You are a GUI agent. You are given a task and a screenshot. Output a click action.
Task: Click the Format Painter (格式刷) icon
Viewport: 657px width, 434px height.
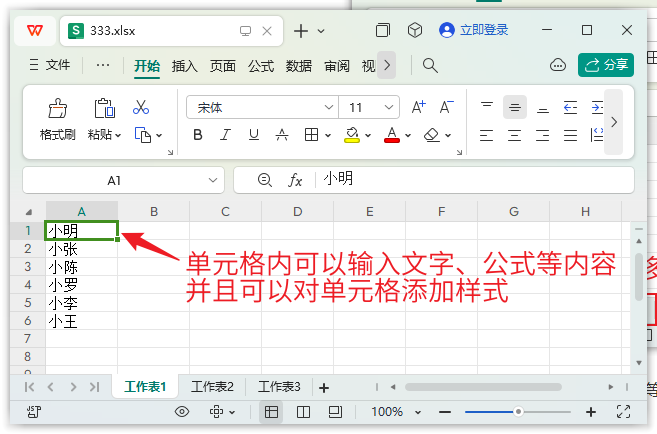tap(57, 108)
